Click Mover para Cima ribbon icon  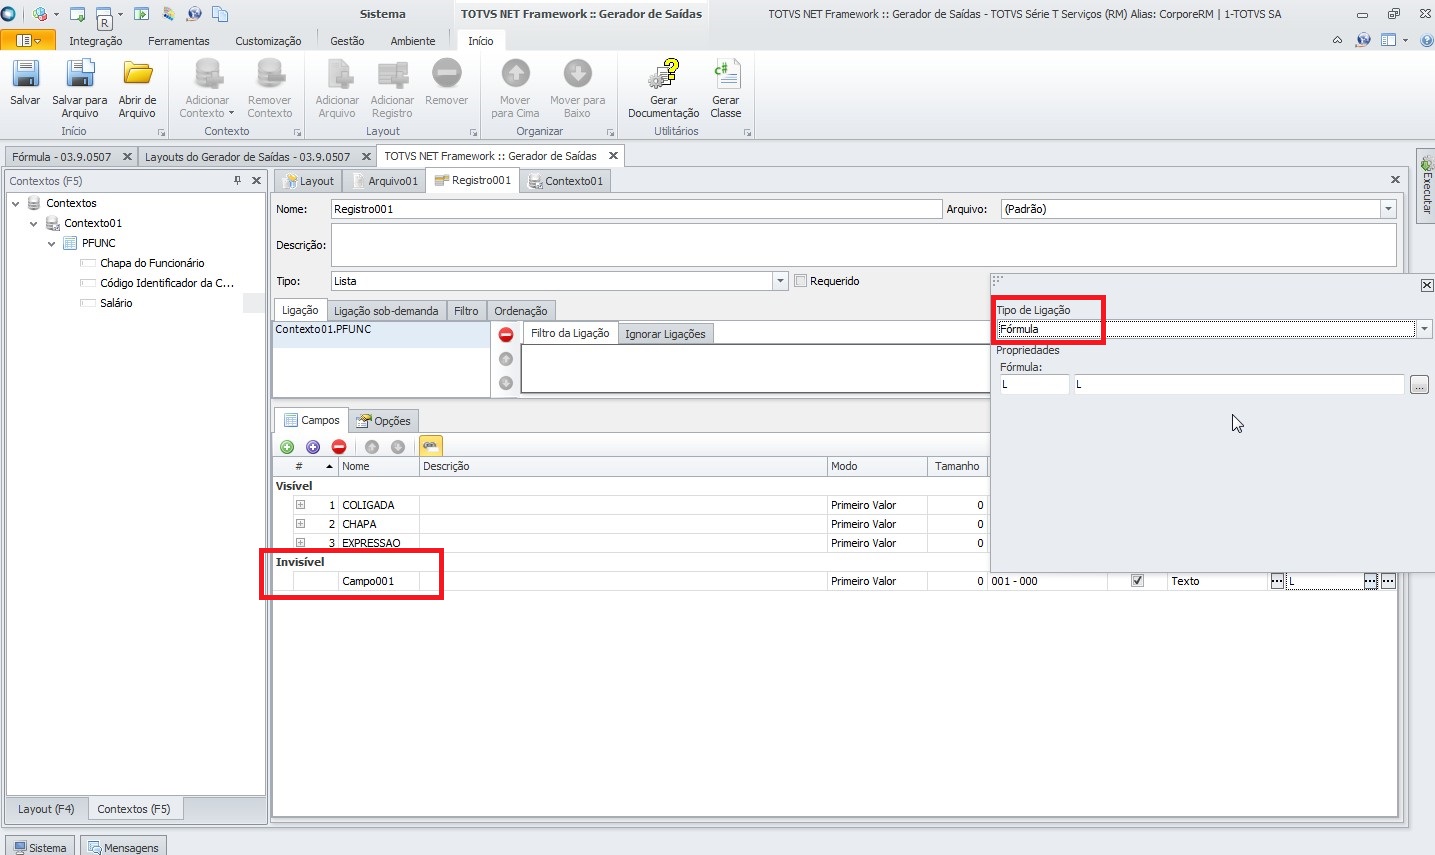(x=515, y=74)
